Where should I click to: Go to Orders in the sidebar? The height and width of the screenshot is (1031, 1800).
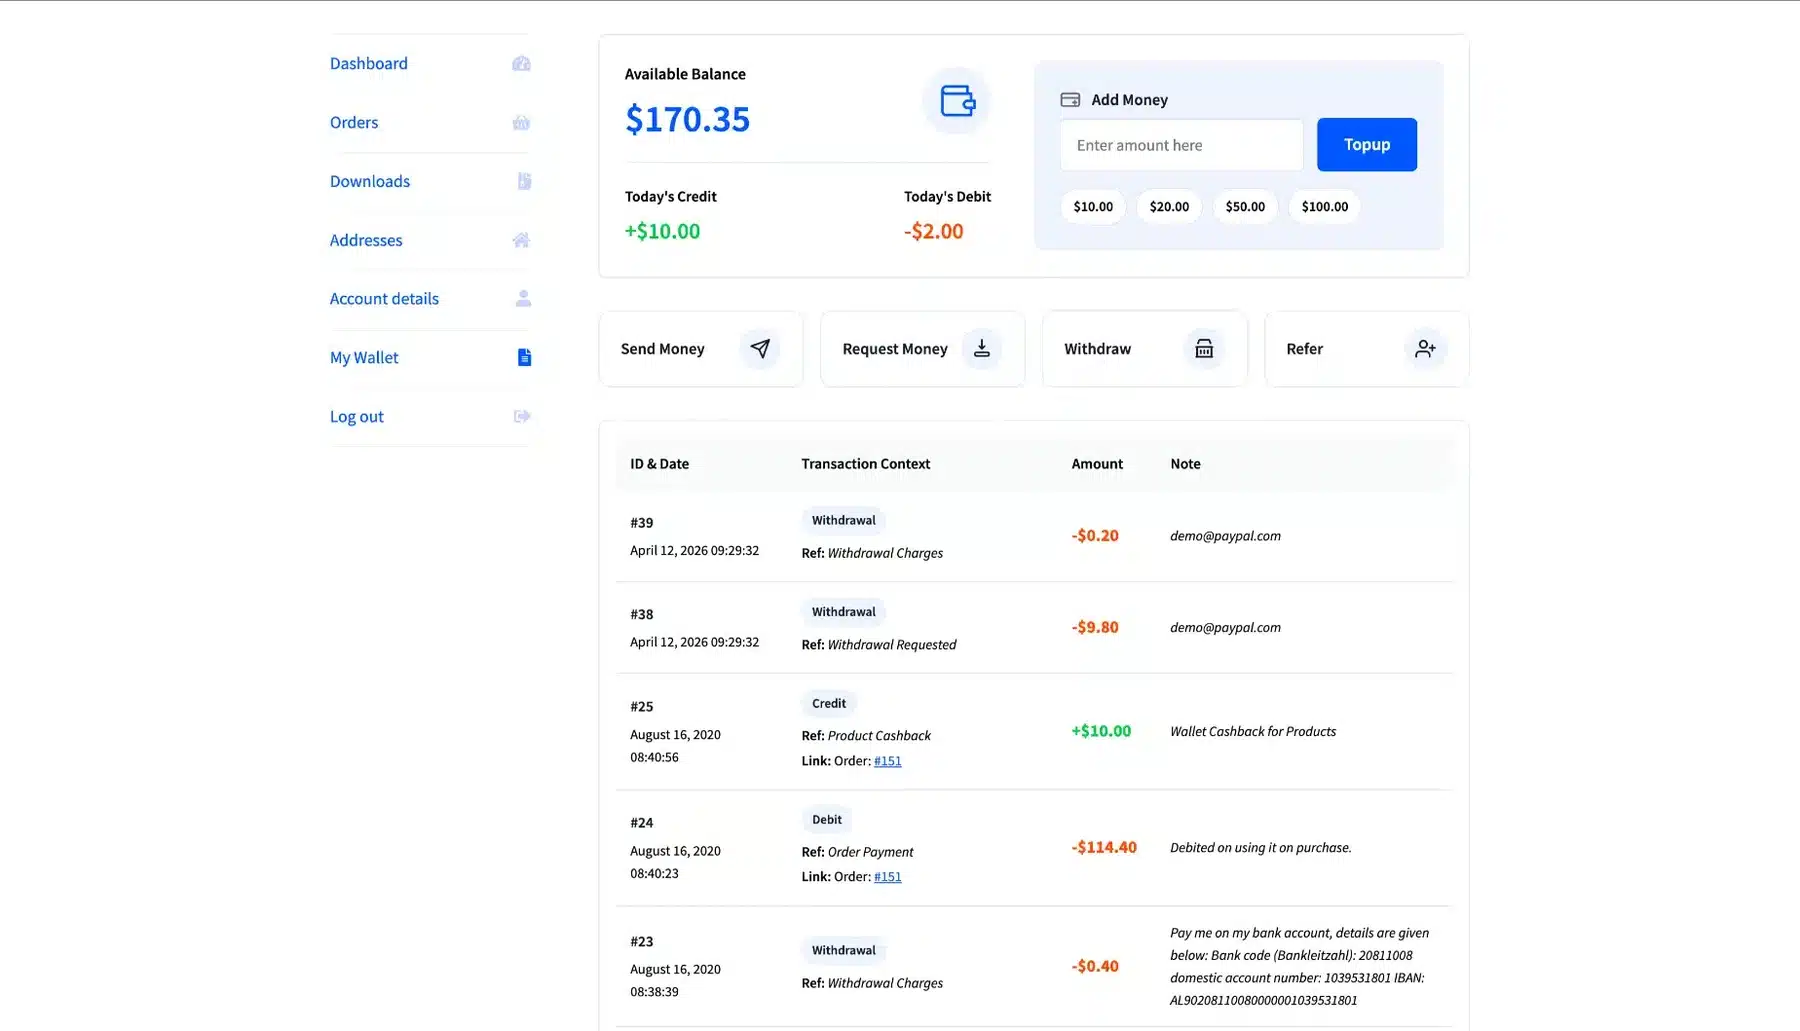[354, 122]
